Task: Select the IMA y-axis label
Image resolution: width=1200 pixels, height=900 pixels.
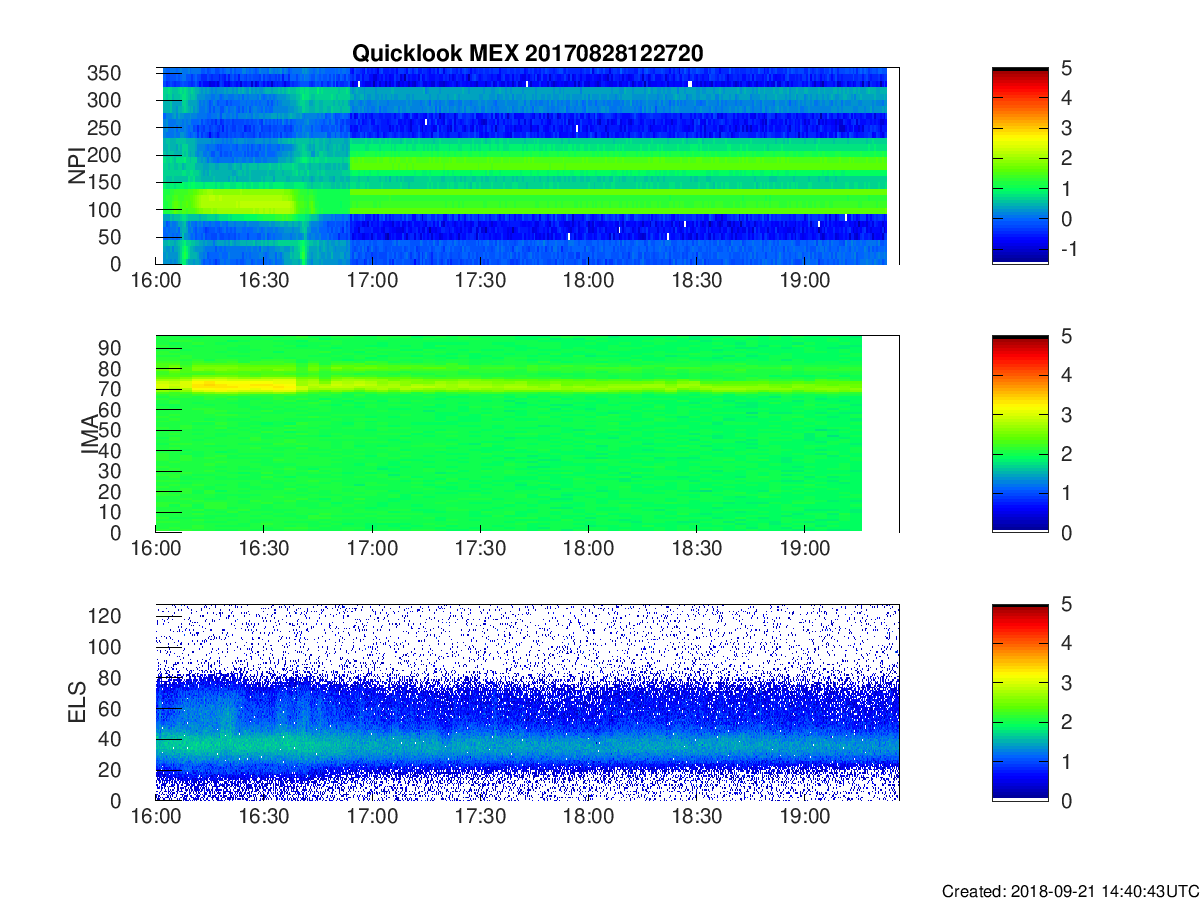Action: click(x=89, y=434)
